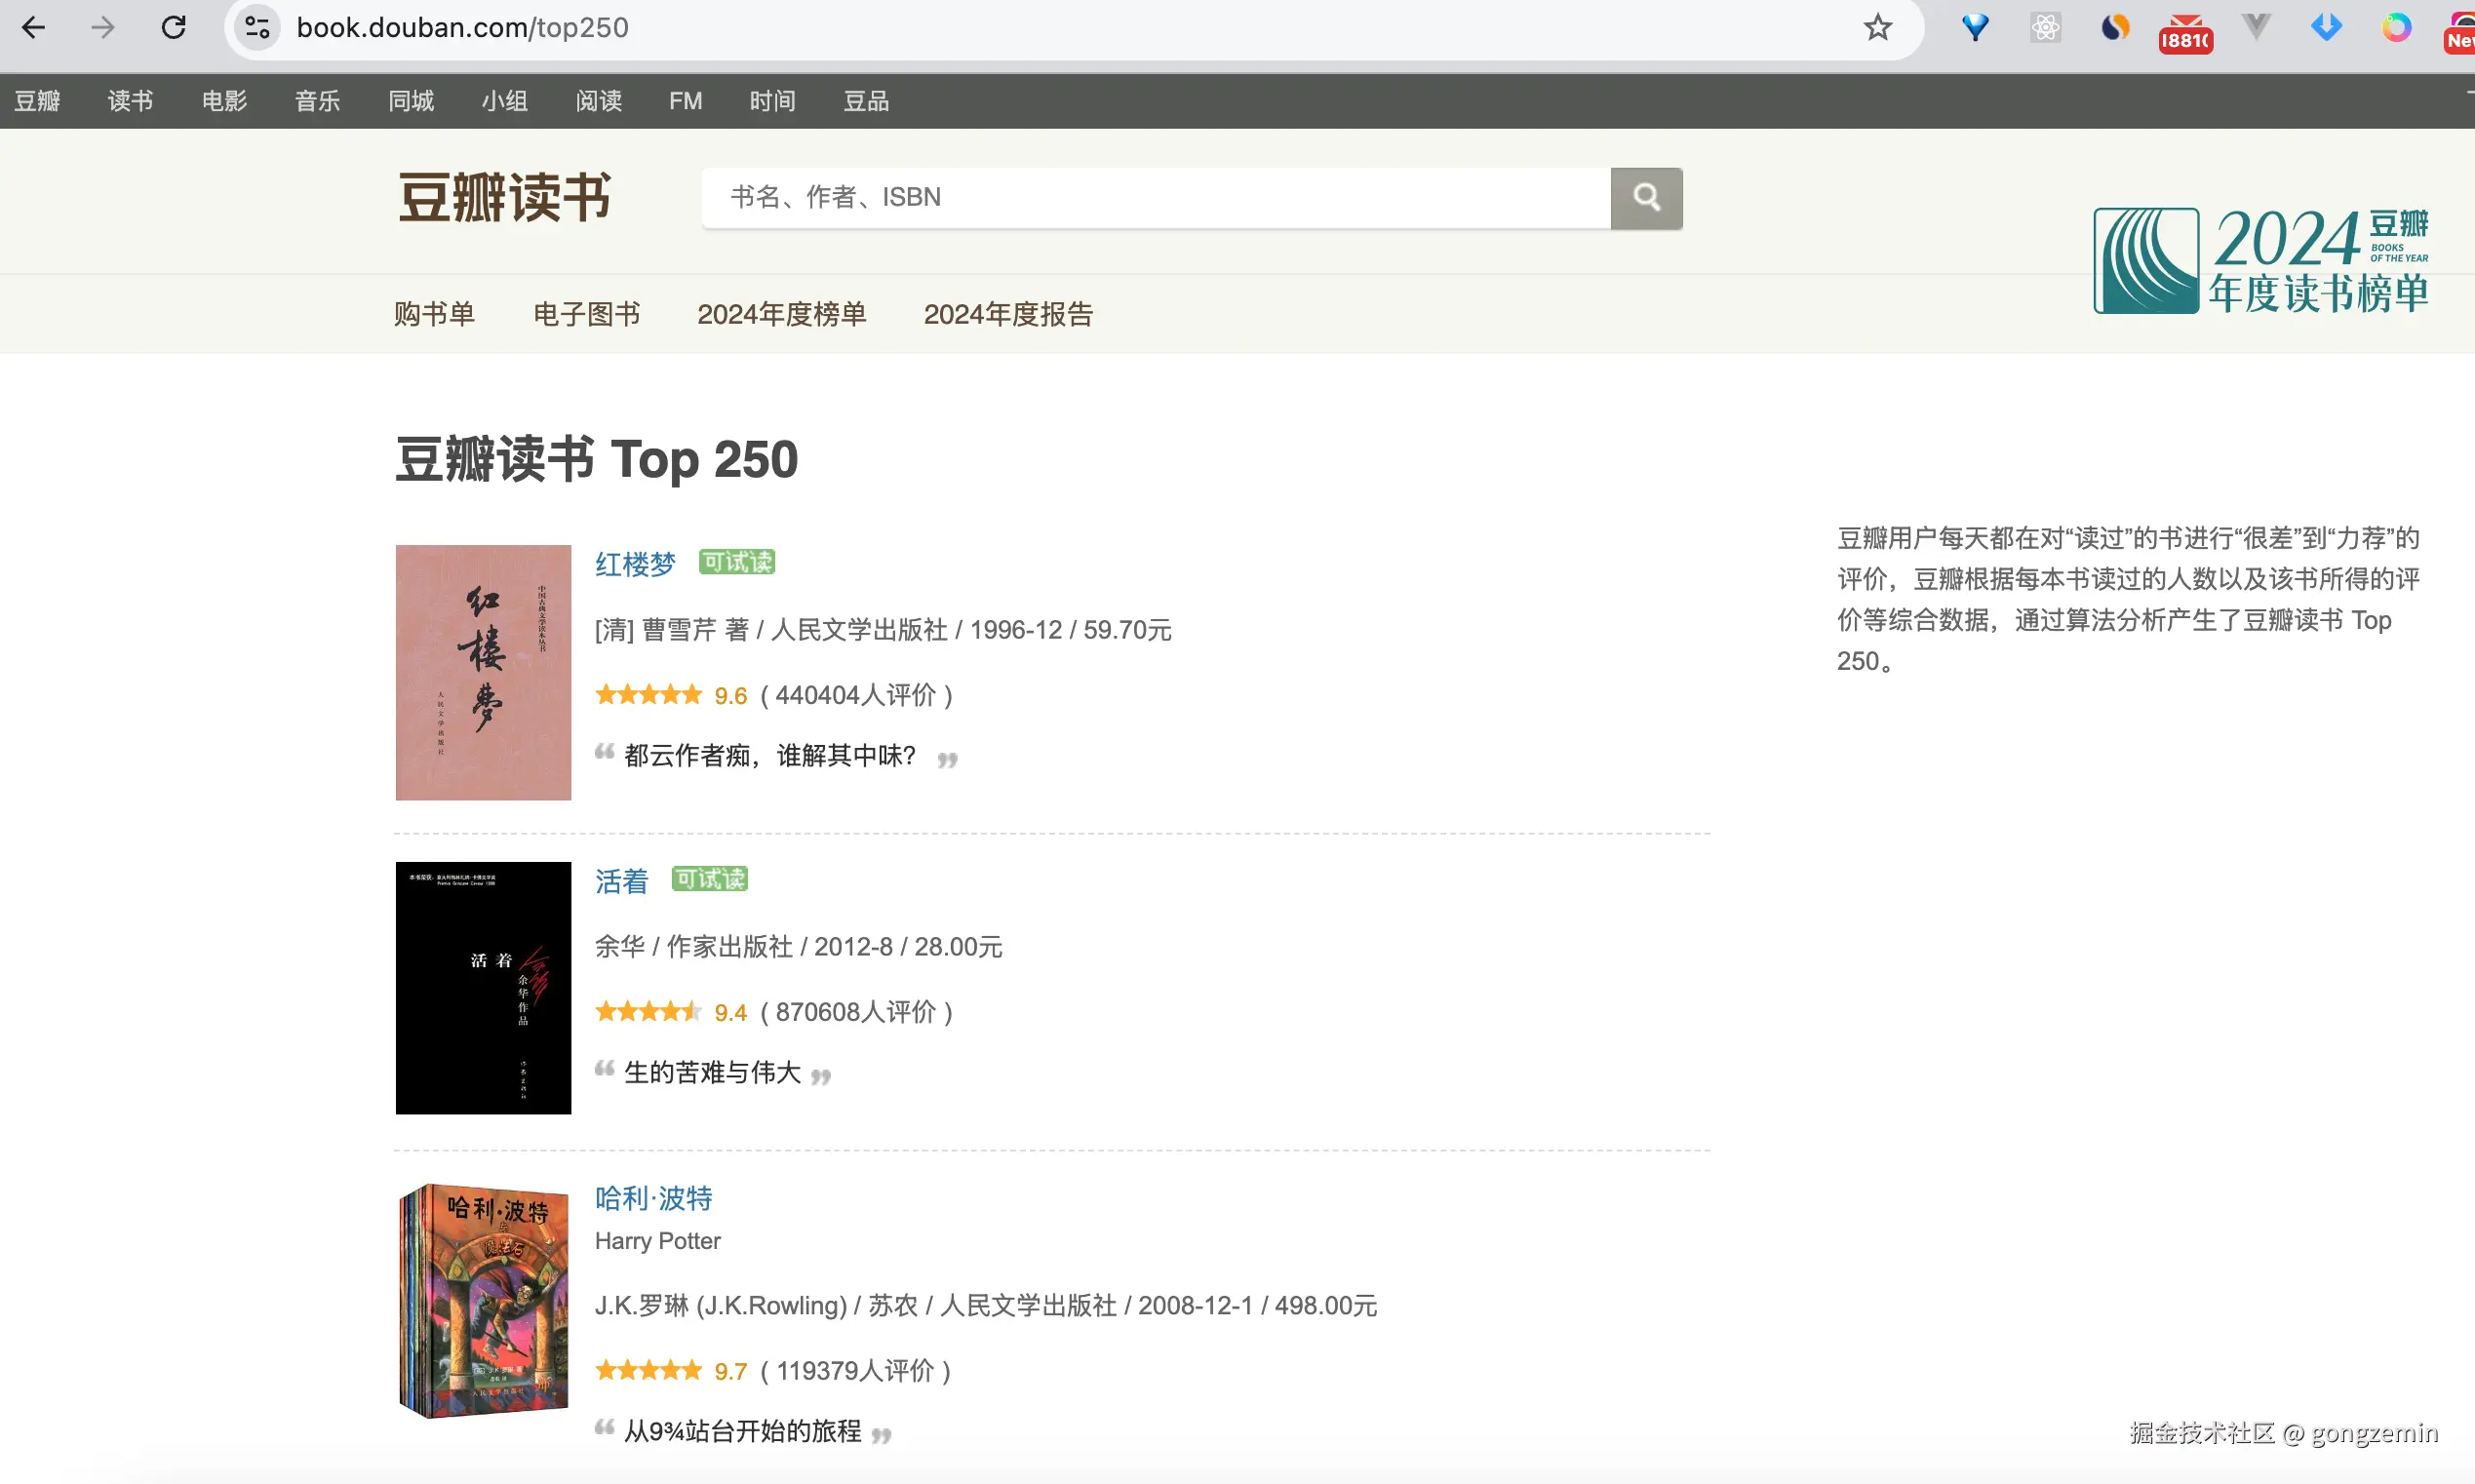The height and width of the screenshot is (1484, 2475).
Task: Reload the page with refresh icon
Action: pyautogui.click(x=174, y=27)
